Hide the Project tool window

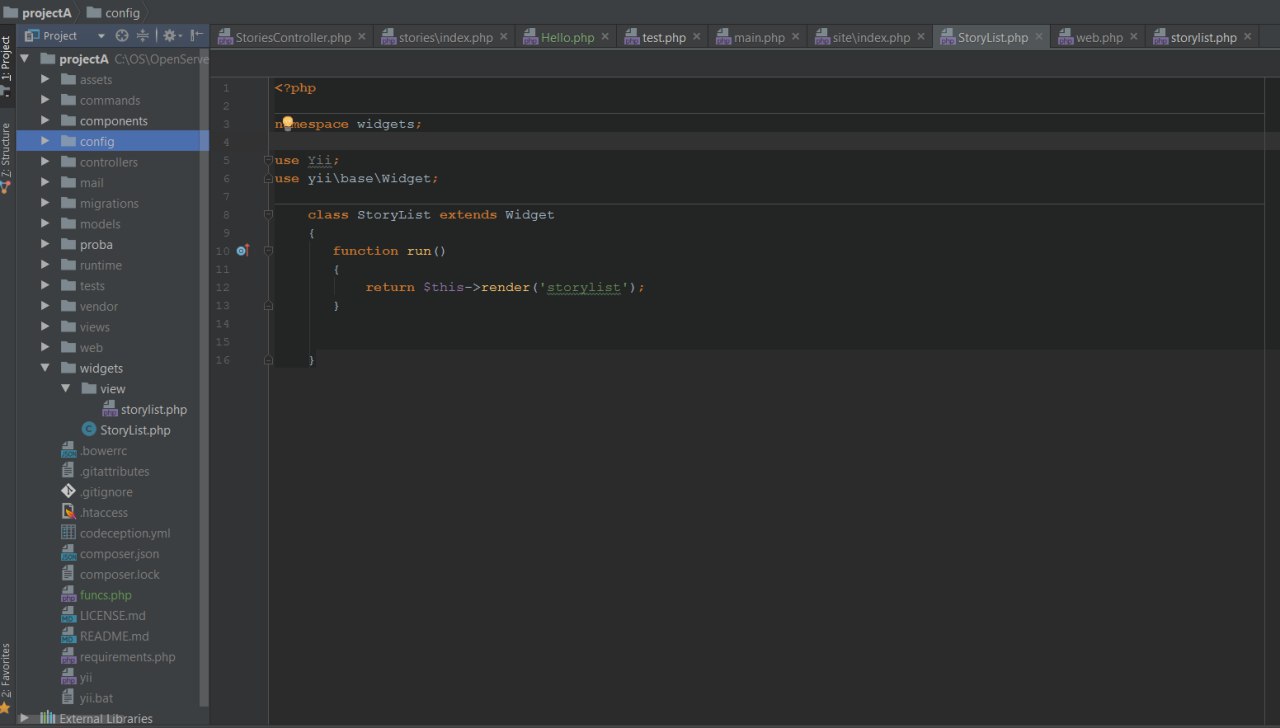pos(197,36)
